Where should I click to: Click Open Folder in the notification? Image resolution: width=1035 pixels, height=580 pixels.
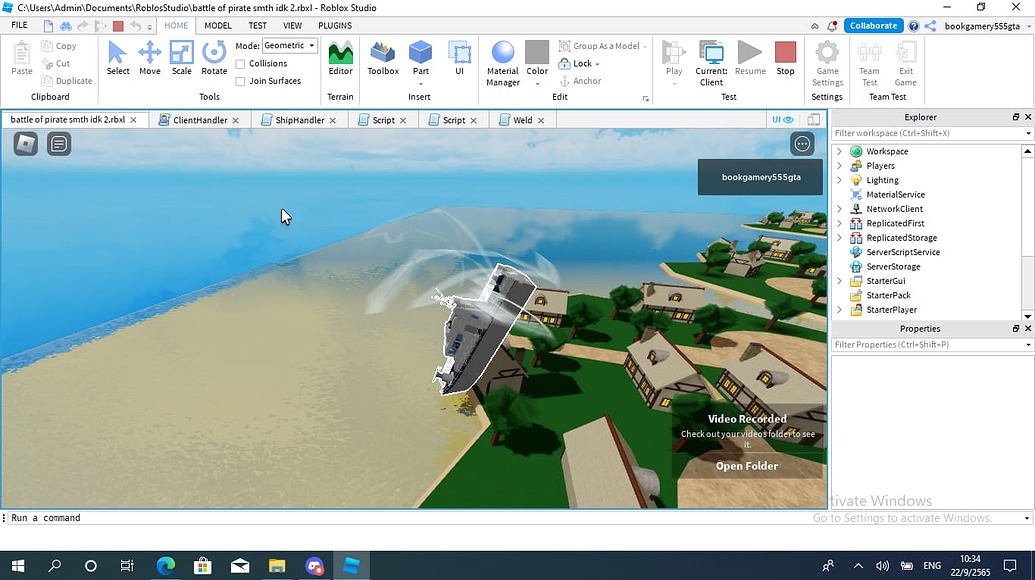745,466
